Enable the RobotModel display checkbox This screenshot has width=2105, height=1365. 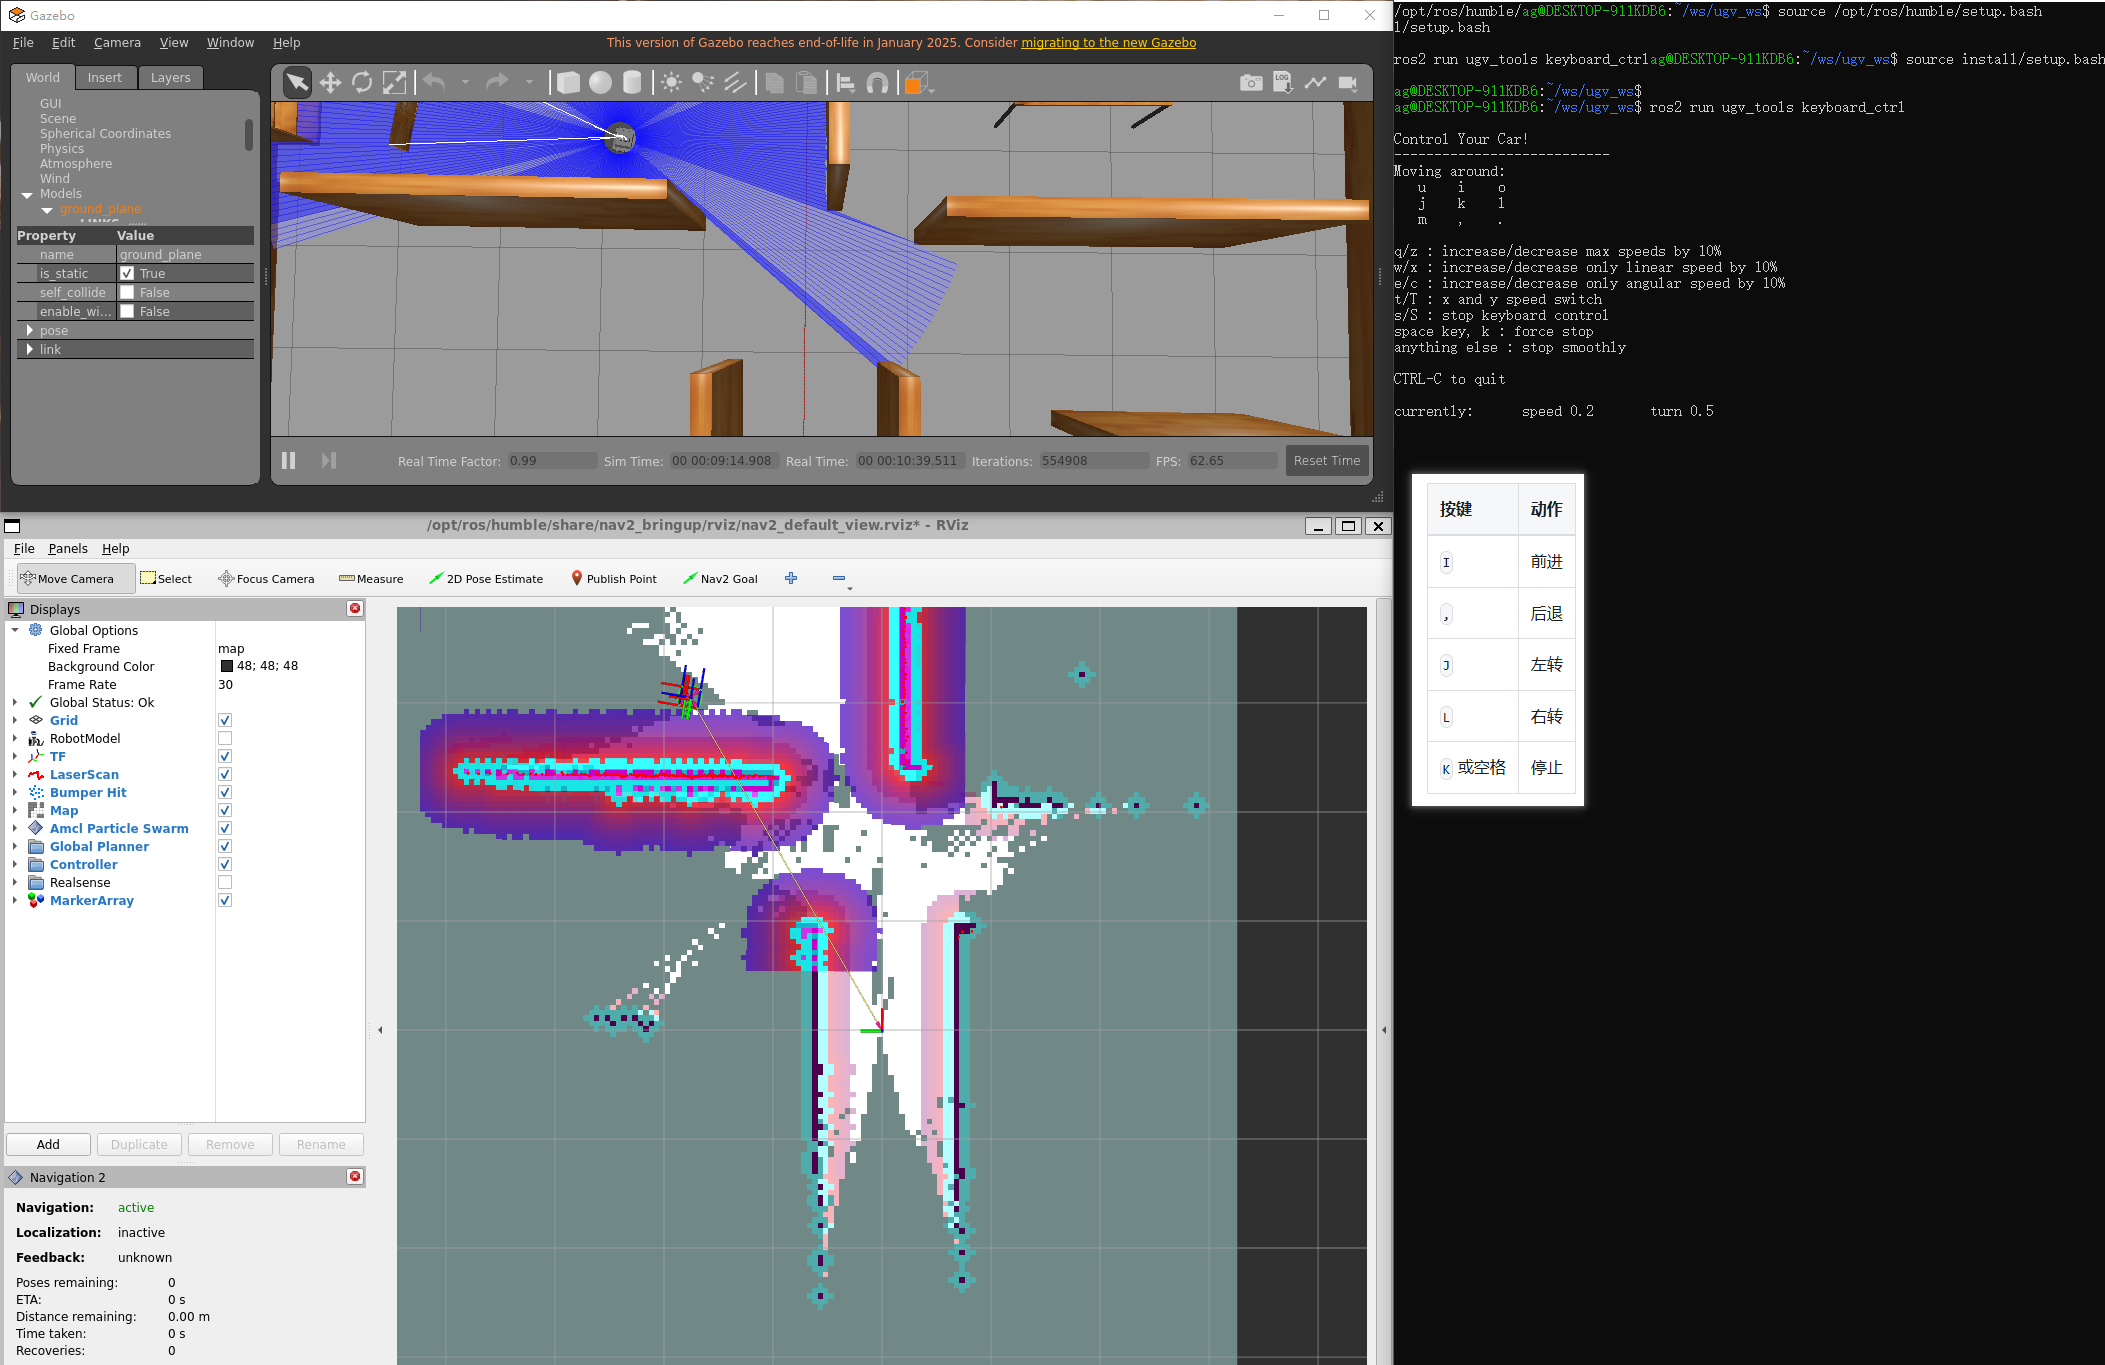pyautogui.click(x=225, y=738)
